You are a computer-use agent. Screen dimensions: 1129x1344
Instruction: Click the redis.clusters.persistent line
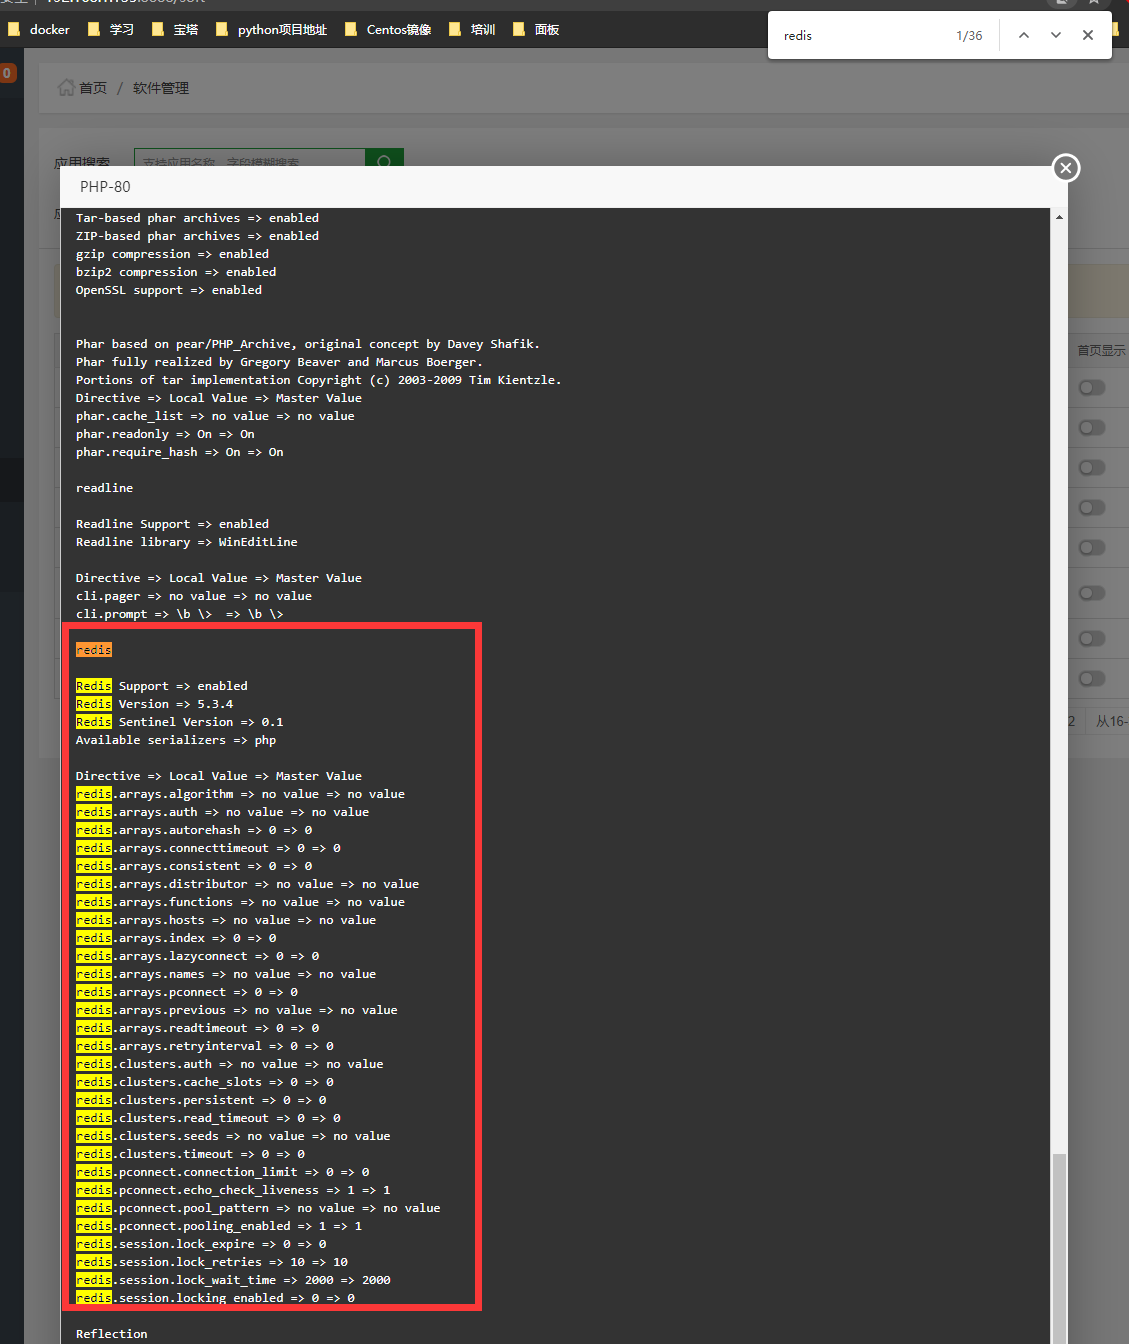pos(201,1100)
